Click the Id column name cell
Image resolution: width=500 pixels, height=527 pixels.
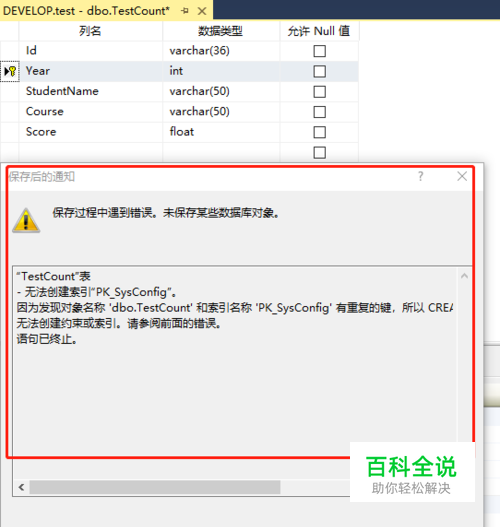(91, 51)
